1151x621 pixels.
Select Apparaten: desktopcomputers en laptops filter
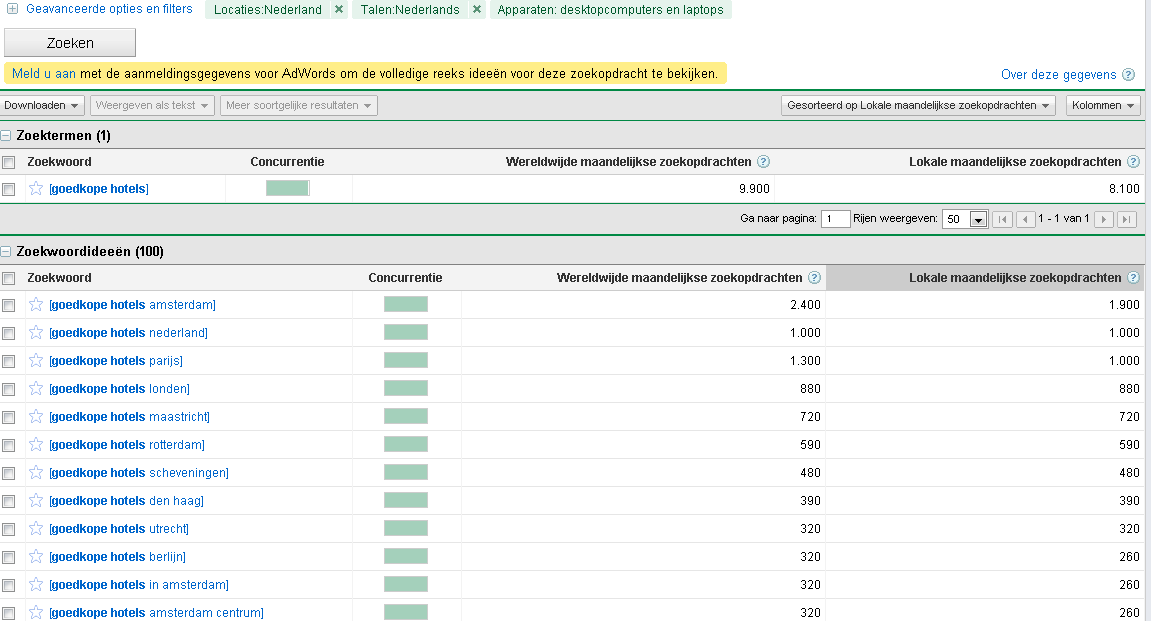tap(611, 10)
